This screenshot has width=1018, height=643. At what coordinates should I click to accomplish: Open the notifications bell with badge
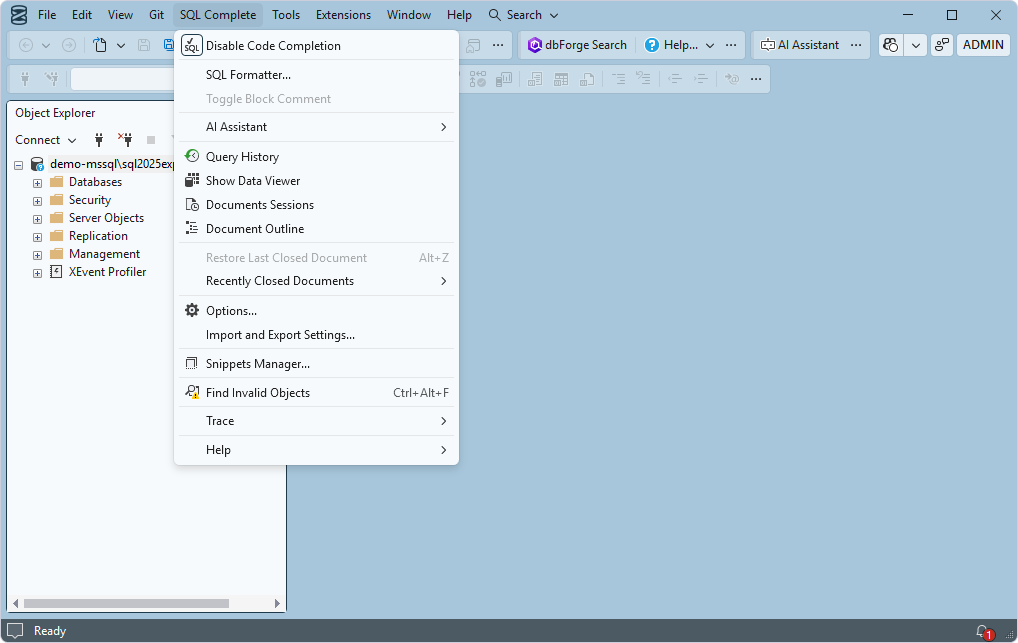click(x=984, y=631)
